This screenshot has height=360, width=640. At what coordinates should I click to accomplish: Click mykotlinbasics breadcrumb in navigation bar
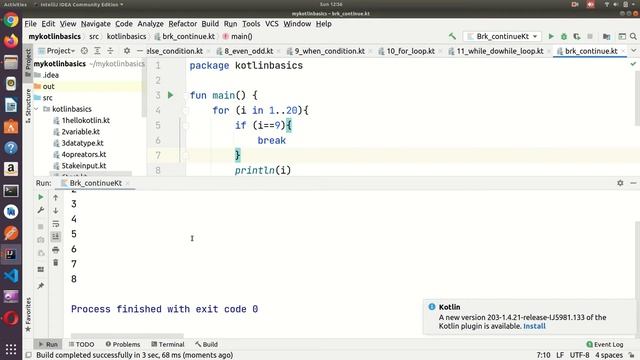pyautogui.click(x=55, y=36)
